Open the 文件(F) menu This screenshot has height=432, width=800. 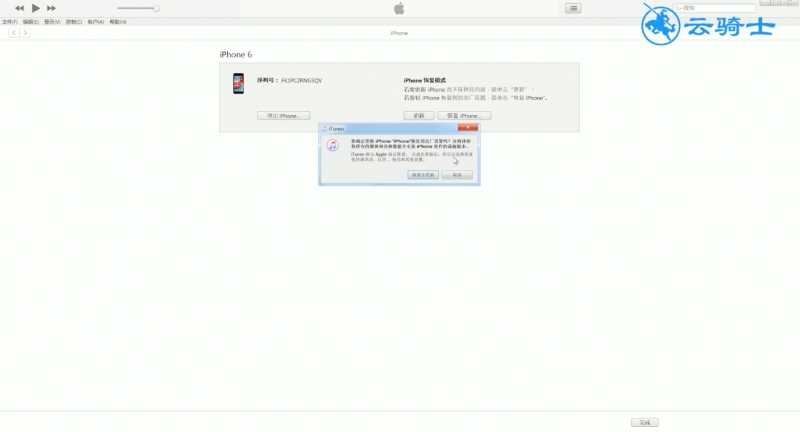[x=9, y=22]
